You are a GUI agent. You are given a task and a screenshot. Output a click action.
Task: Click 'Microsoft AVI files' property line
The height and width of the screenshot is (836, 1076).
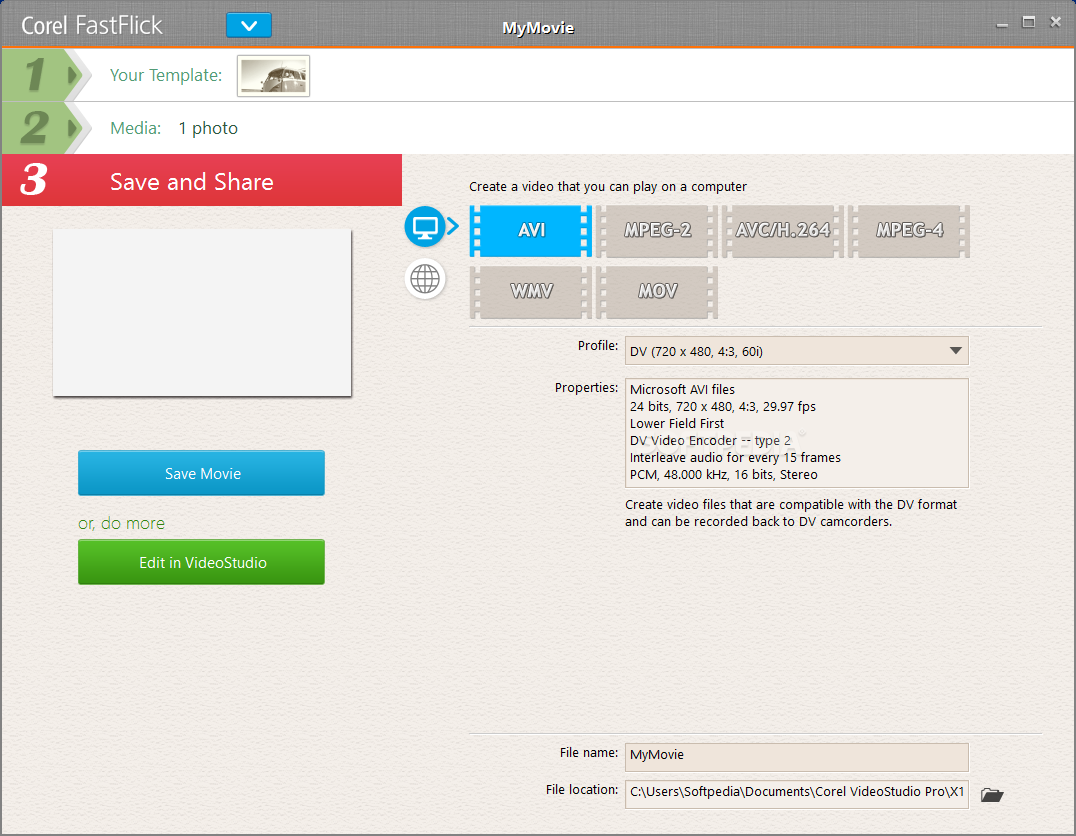pos(682,389)
